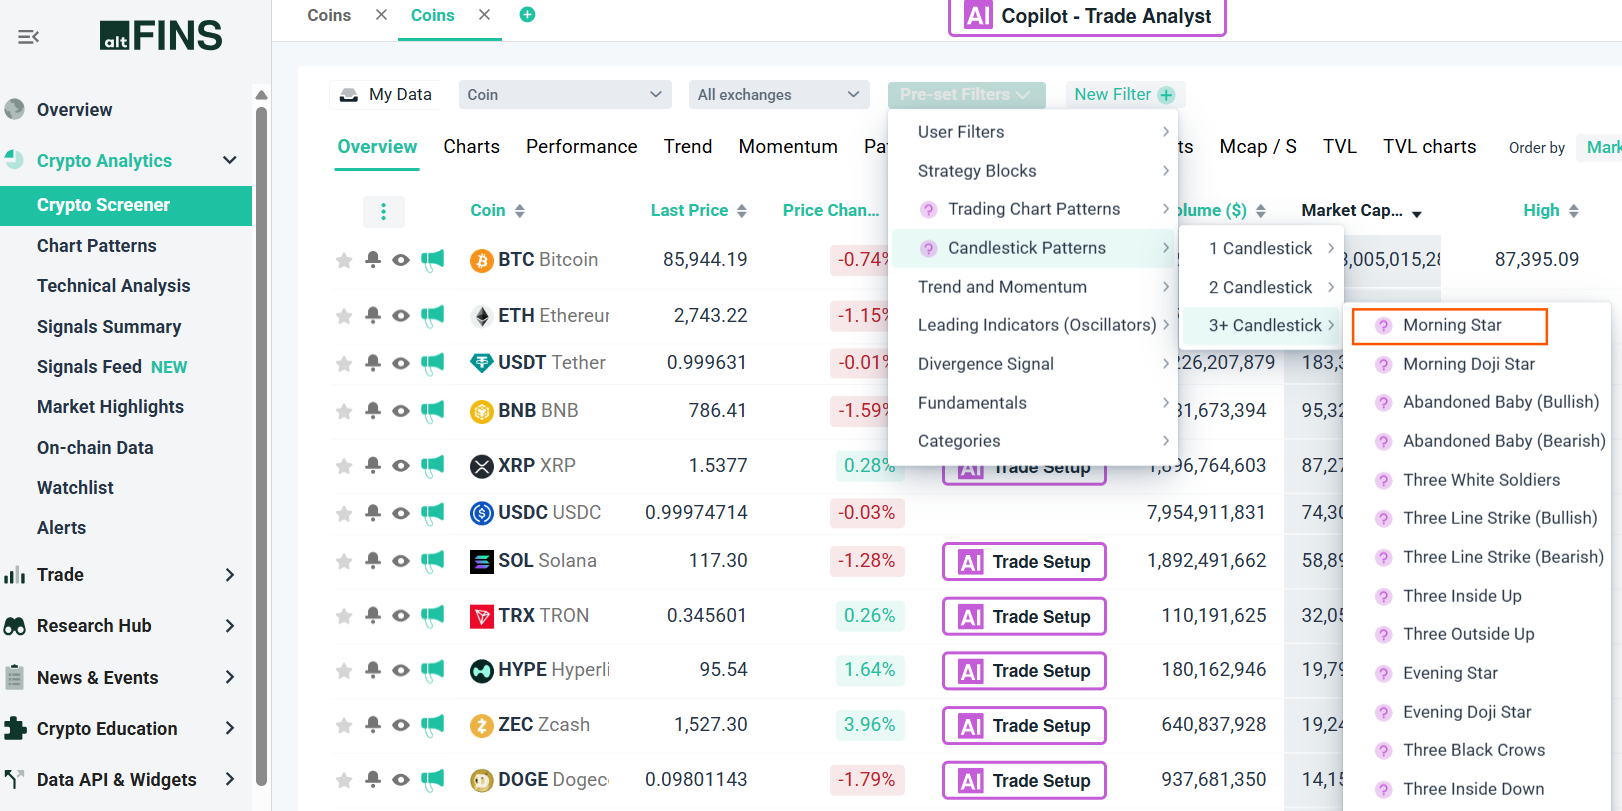This screenshot has width=1622, height=811.
Task: Open the TVL charts tab
Action: (x=1429, y=147)
